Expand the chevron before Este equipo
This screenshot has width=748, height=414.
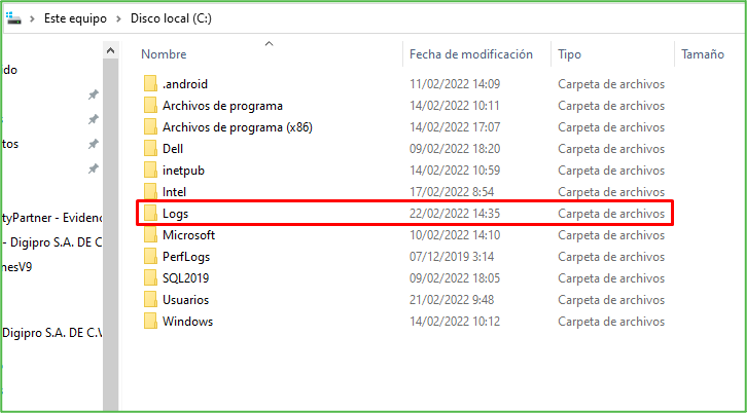point(32,19)
